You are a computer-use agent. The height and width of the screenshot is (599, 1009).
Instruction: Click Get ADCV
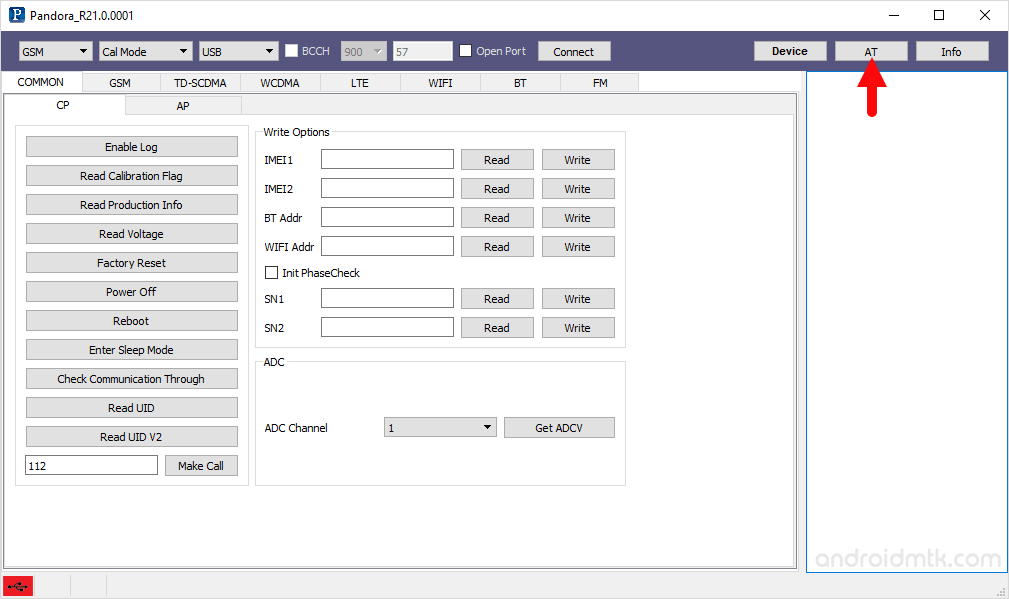(x=559, y=427)
